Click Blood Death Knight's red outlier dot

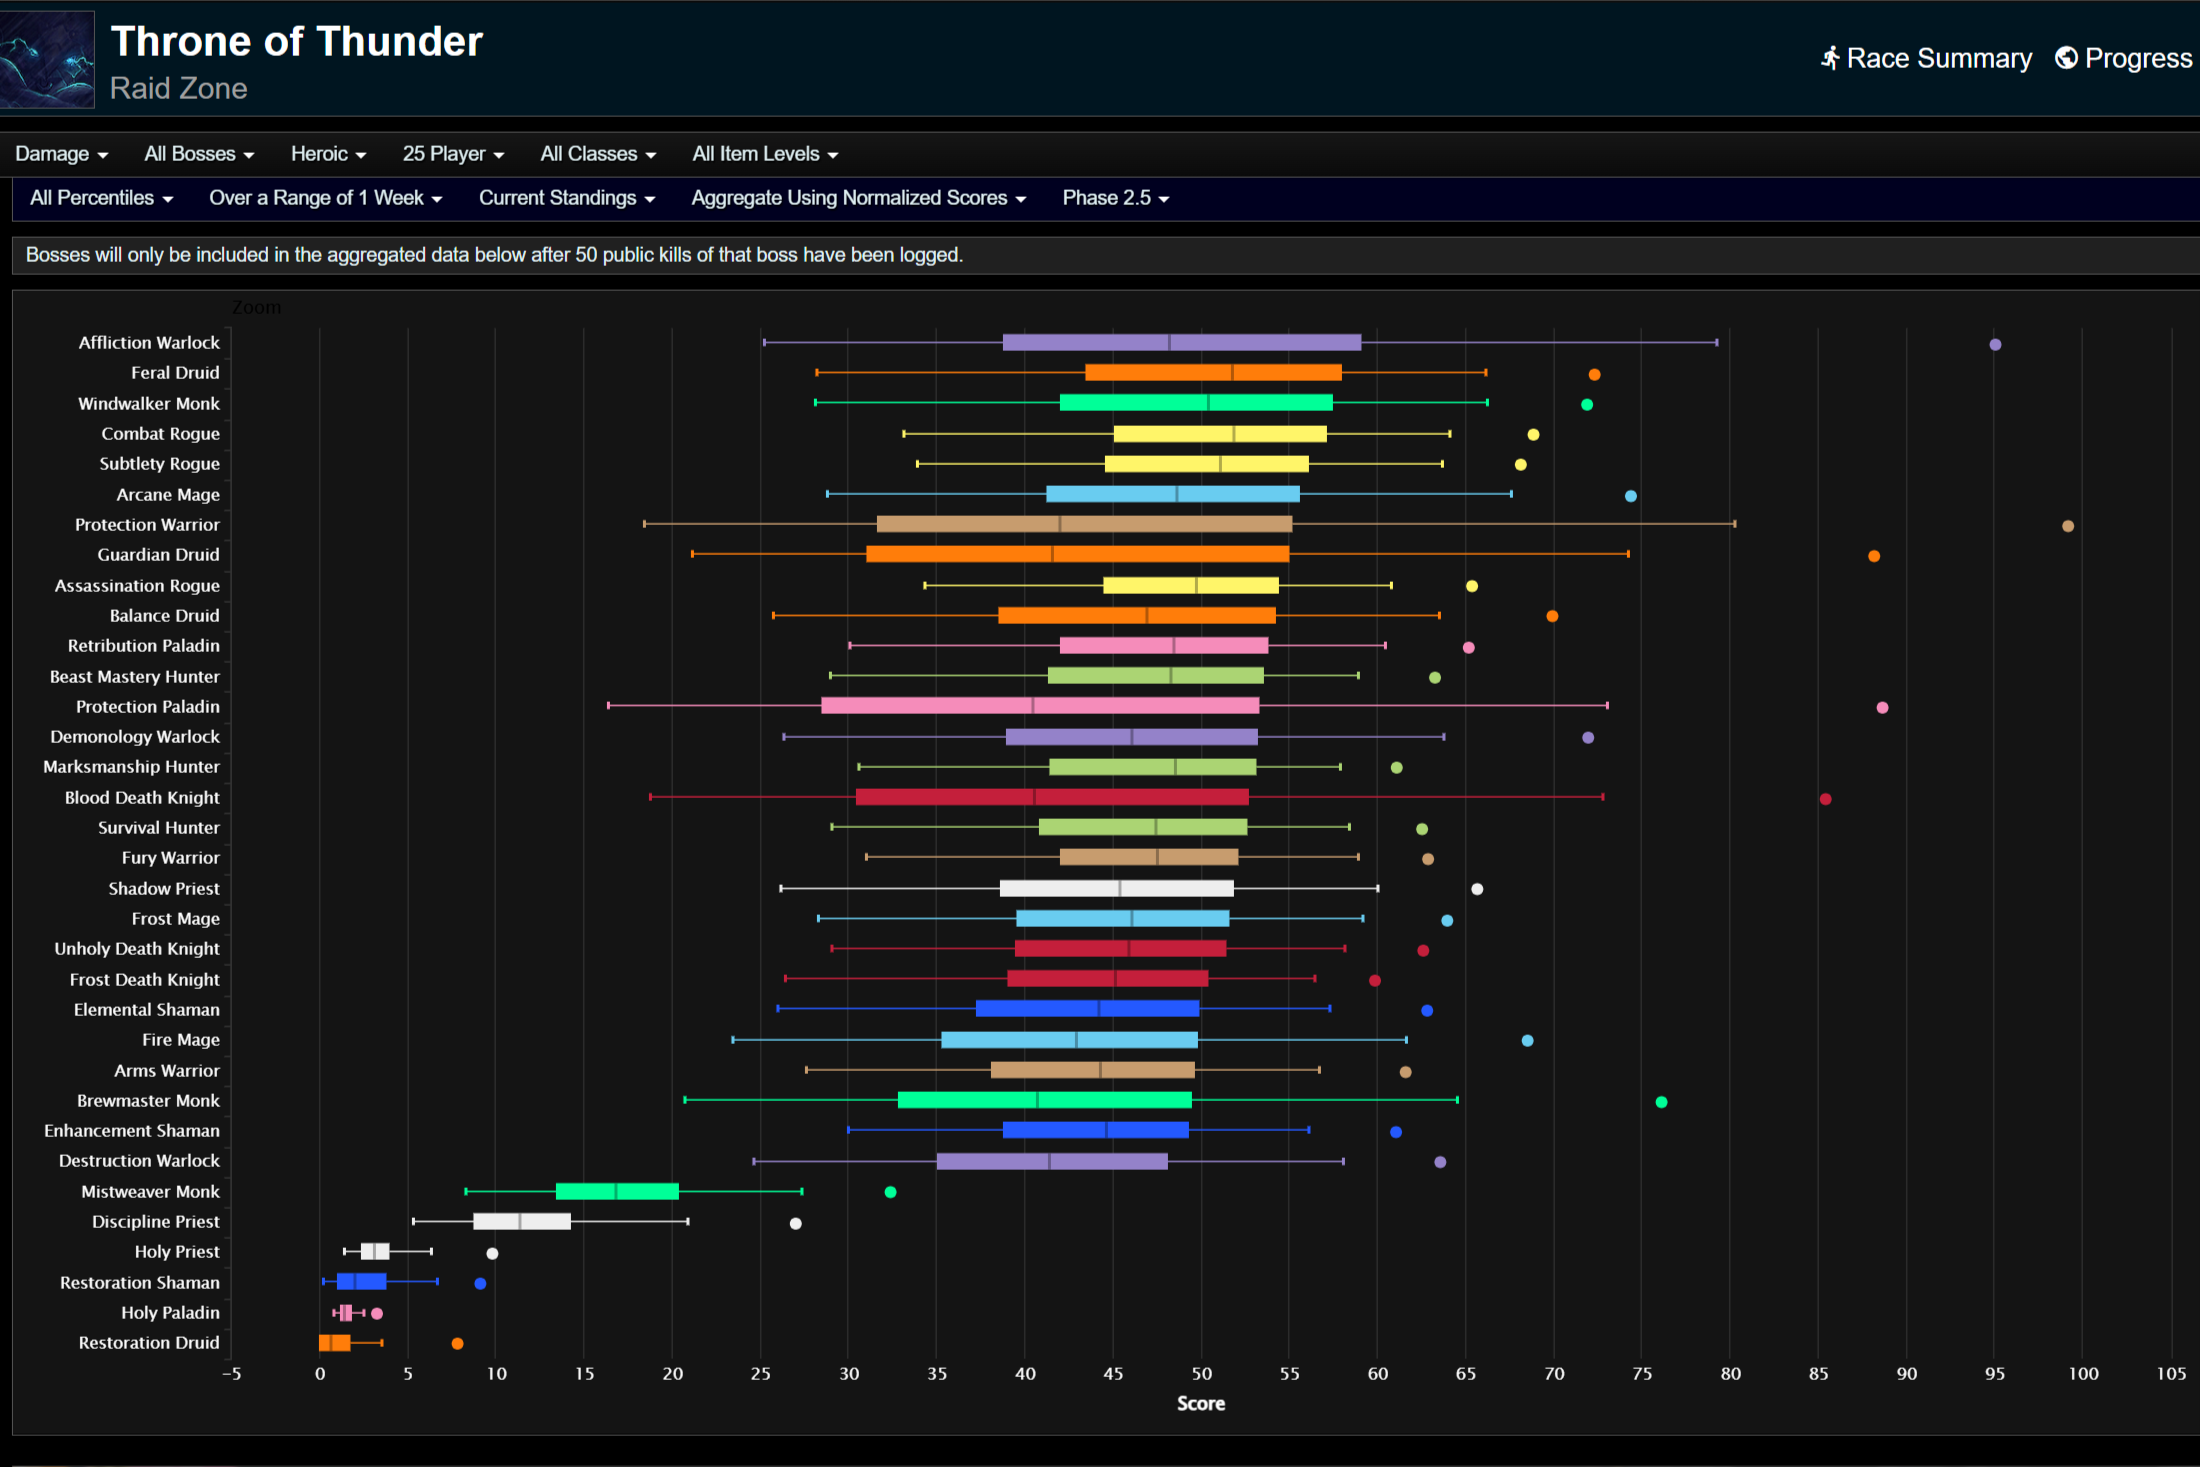point(1825,799)
